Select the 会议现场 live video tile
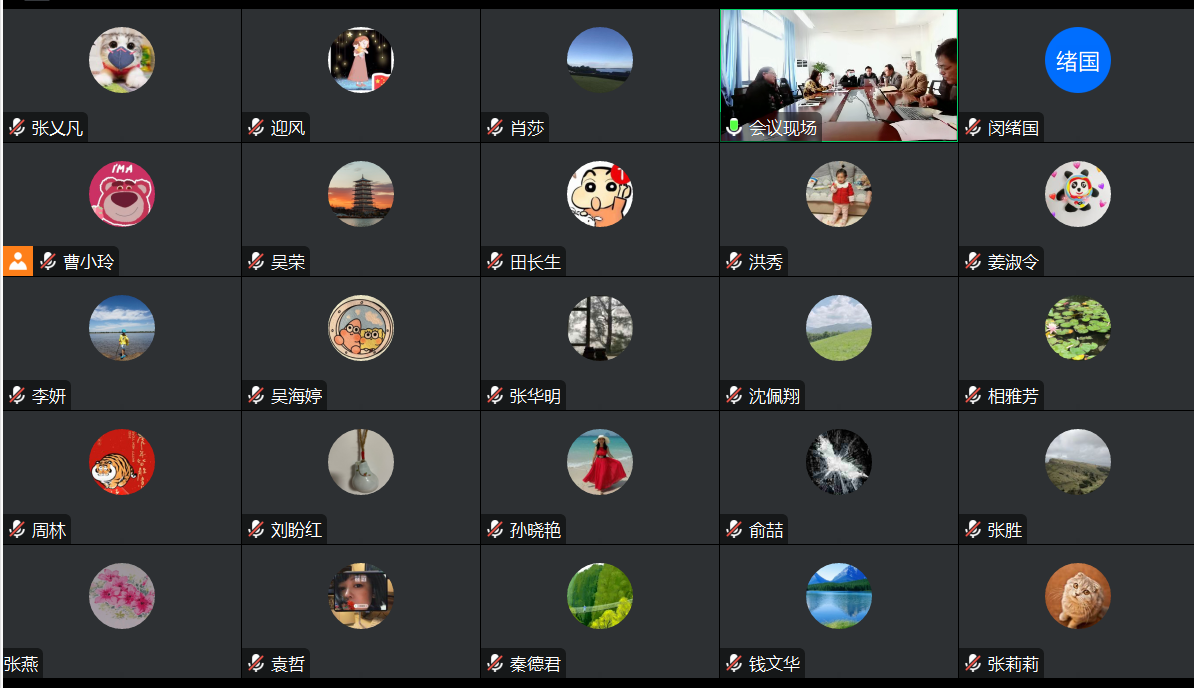The image size is (1194, 688). click(839, 75)
